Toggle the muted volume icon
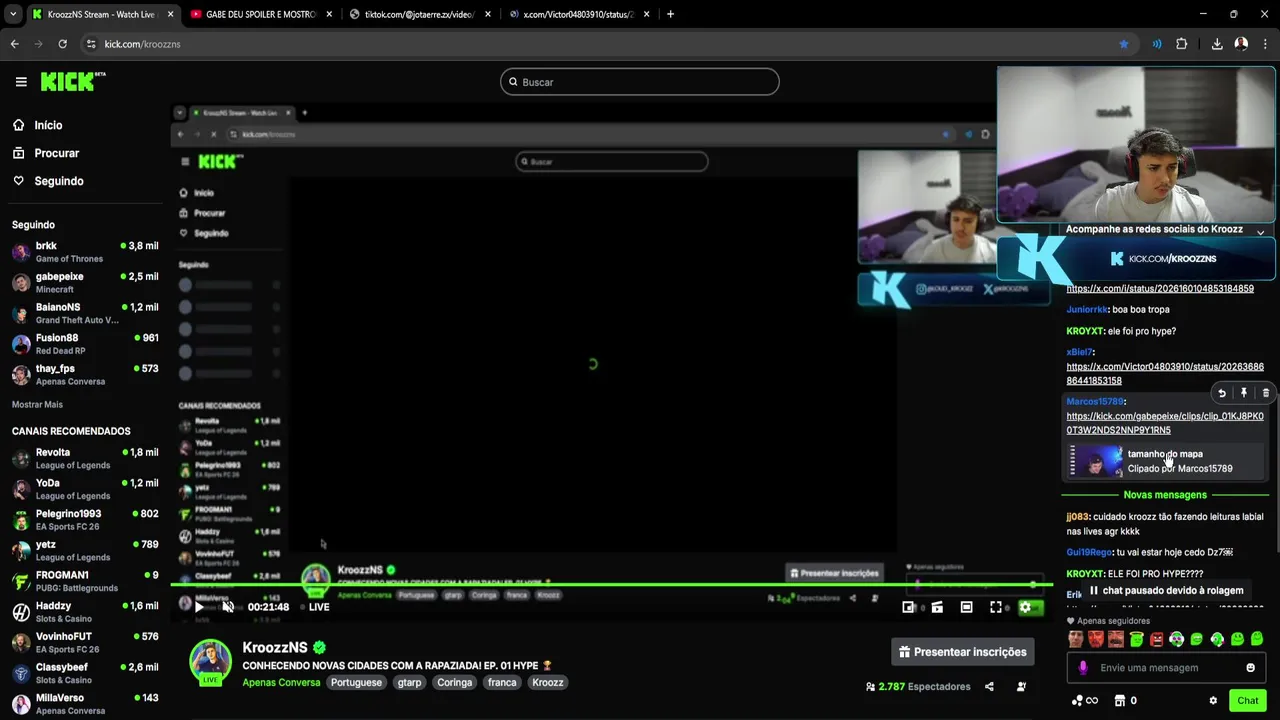This screenshot has height=720, width=1280. coord(228,607)
